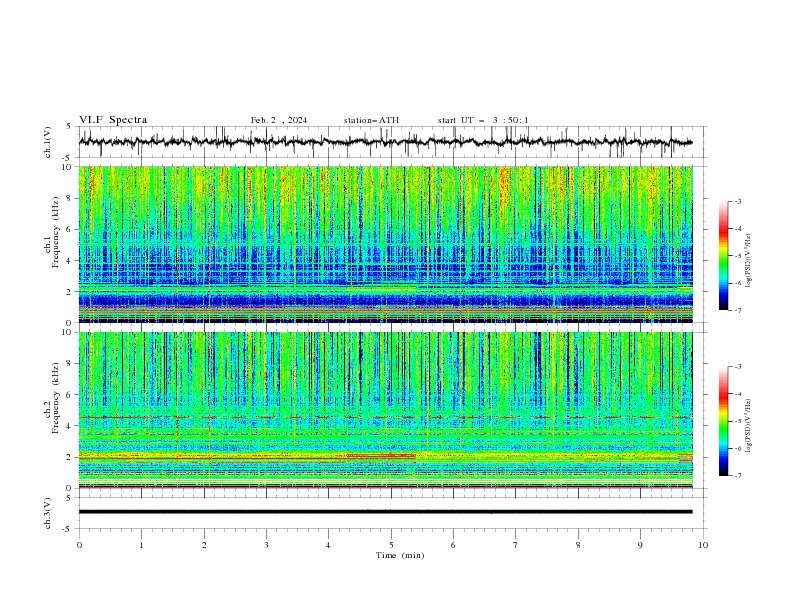
Task: Click the ch.2 PSD color bar
Action: (723, 421)
